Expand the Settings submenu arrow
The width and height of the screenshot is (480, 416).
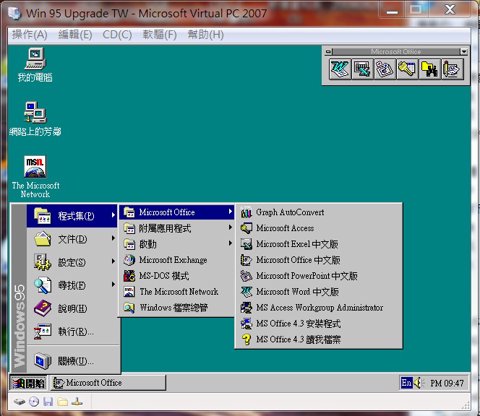coord(113,261)
